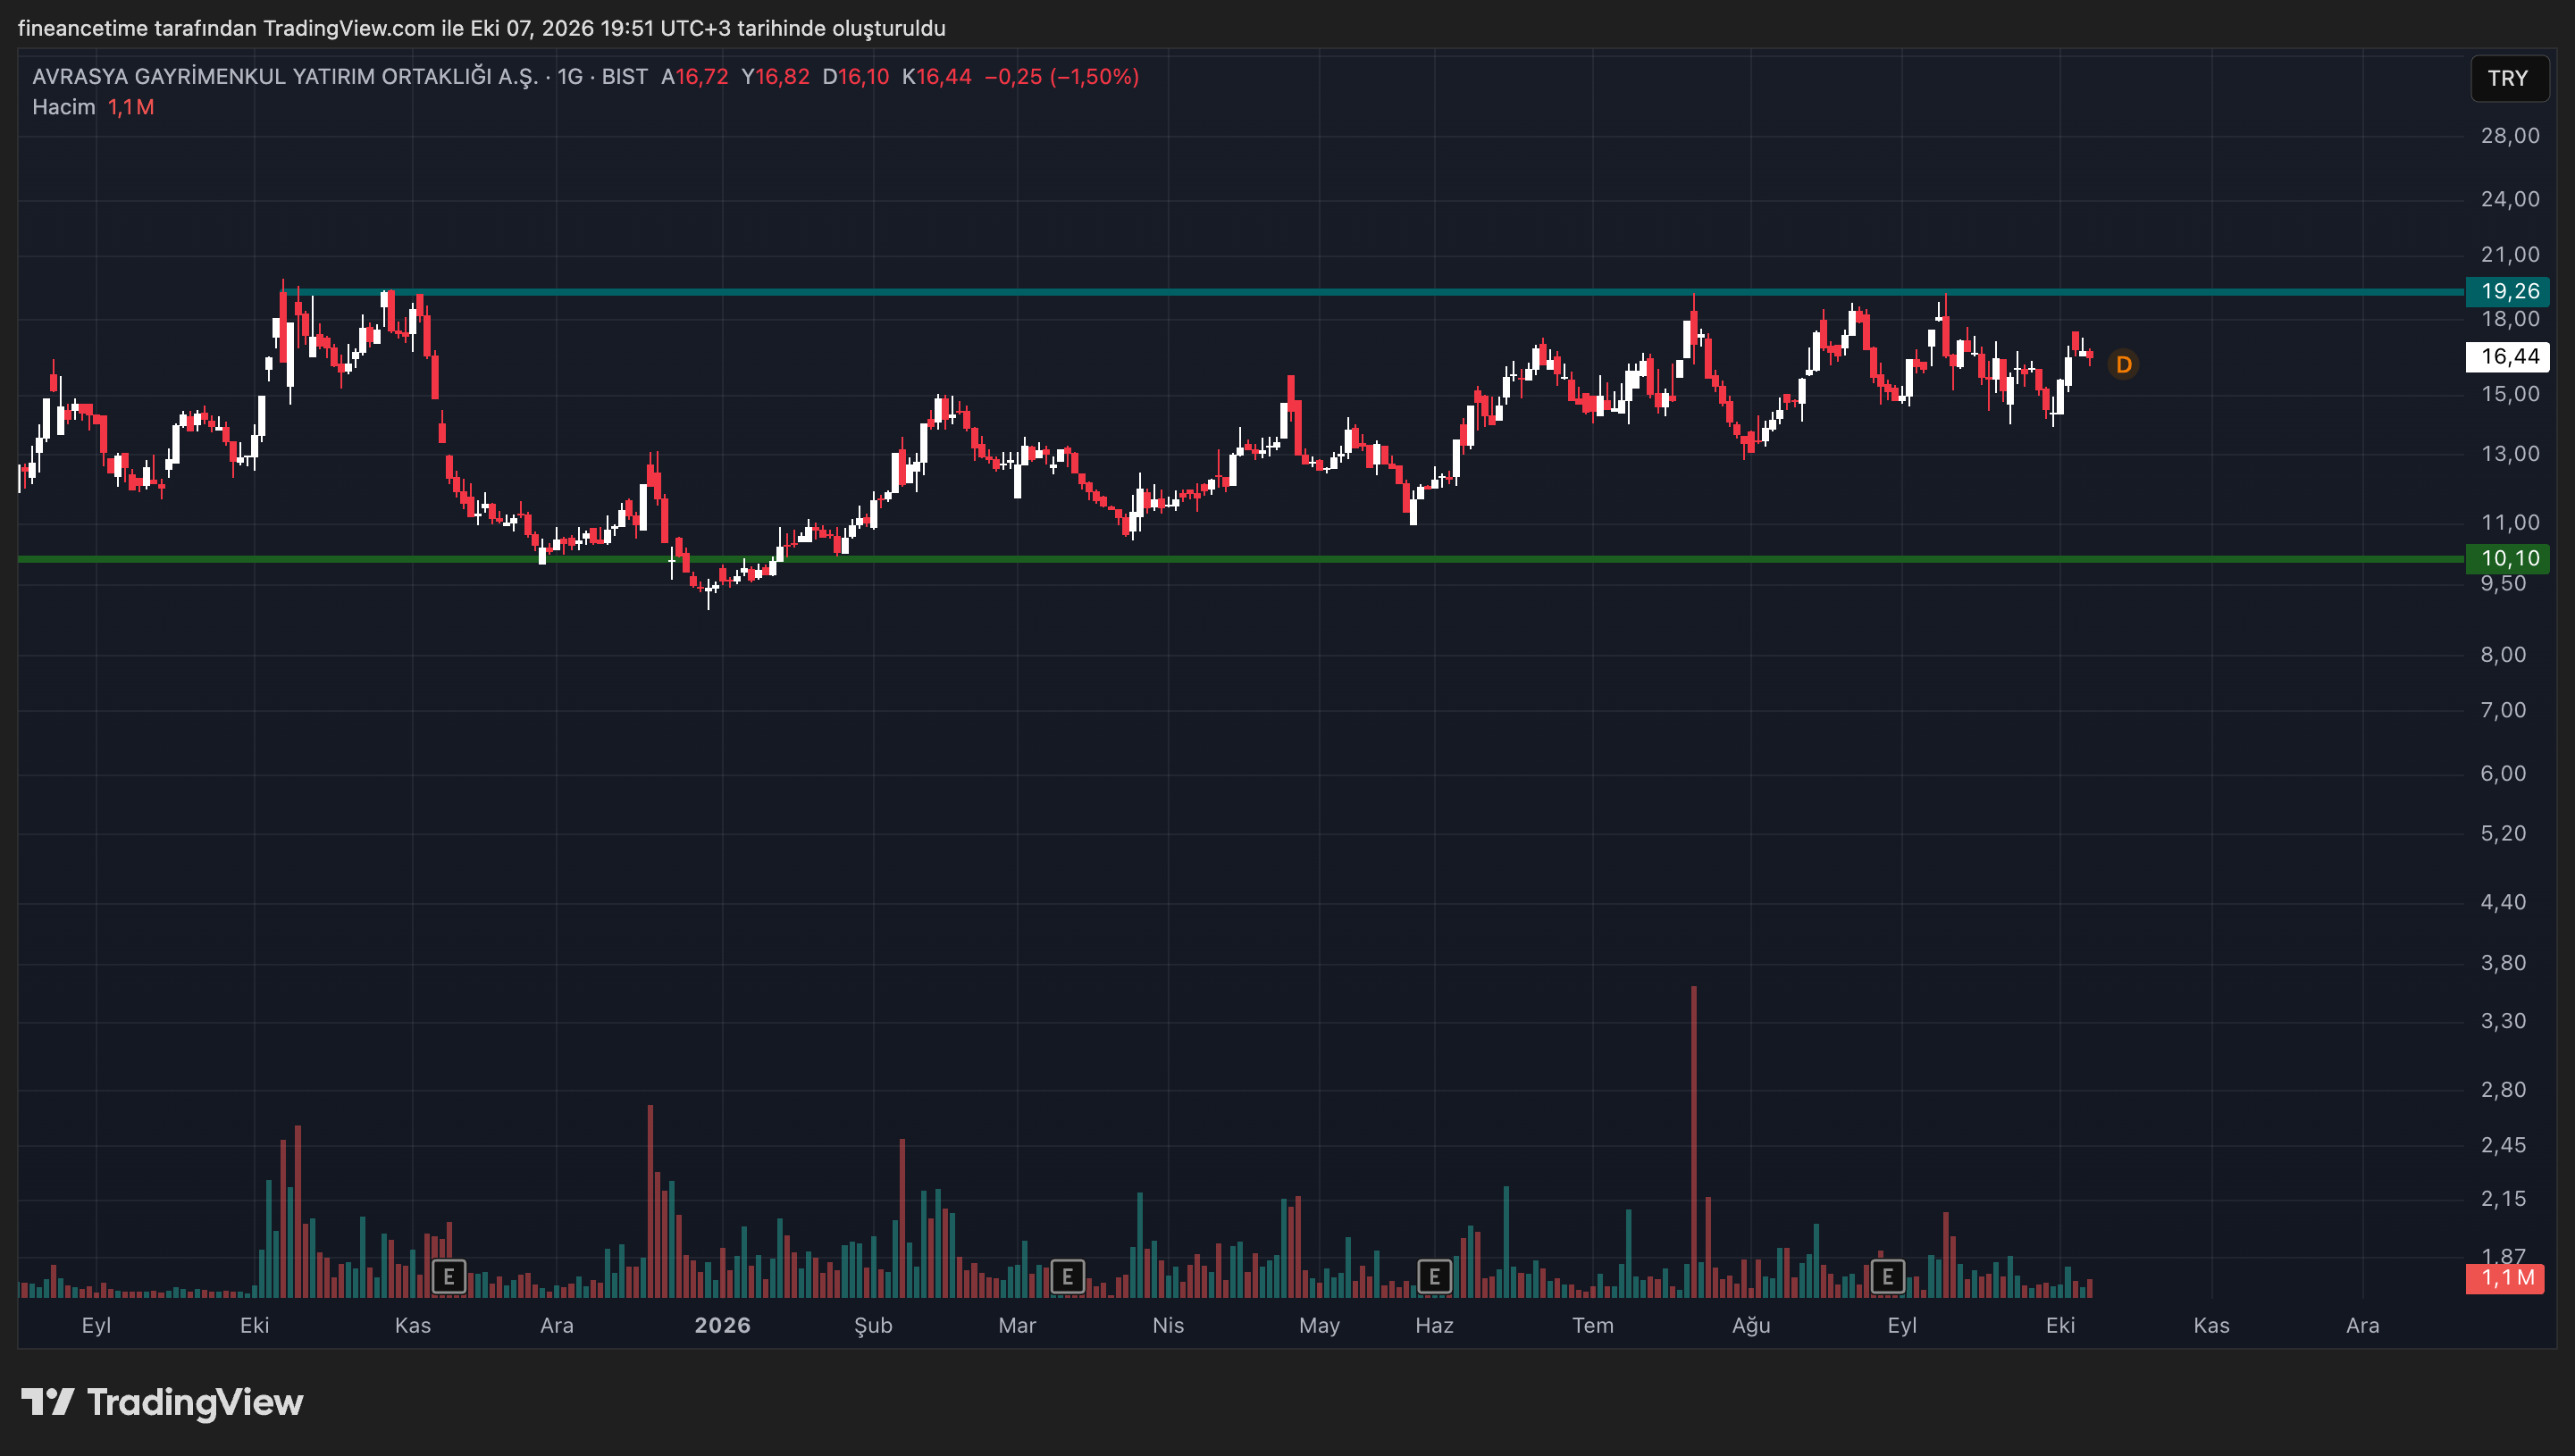Click the May label on time axis
Screen dimensions: 2575x1456
coord(1319,1325)
